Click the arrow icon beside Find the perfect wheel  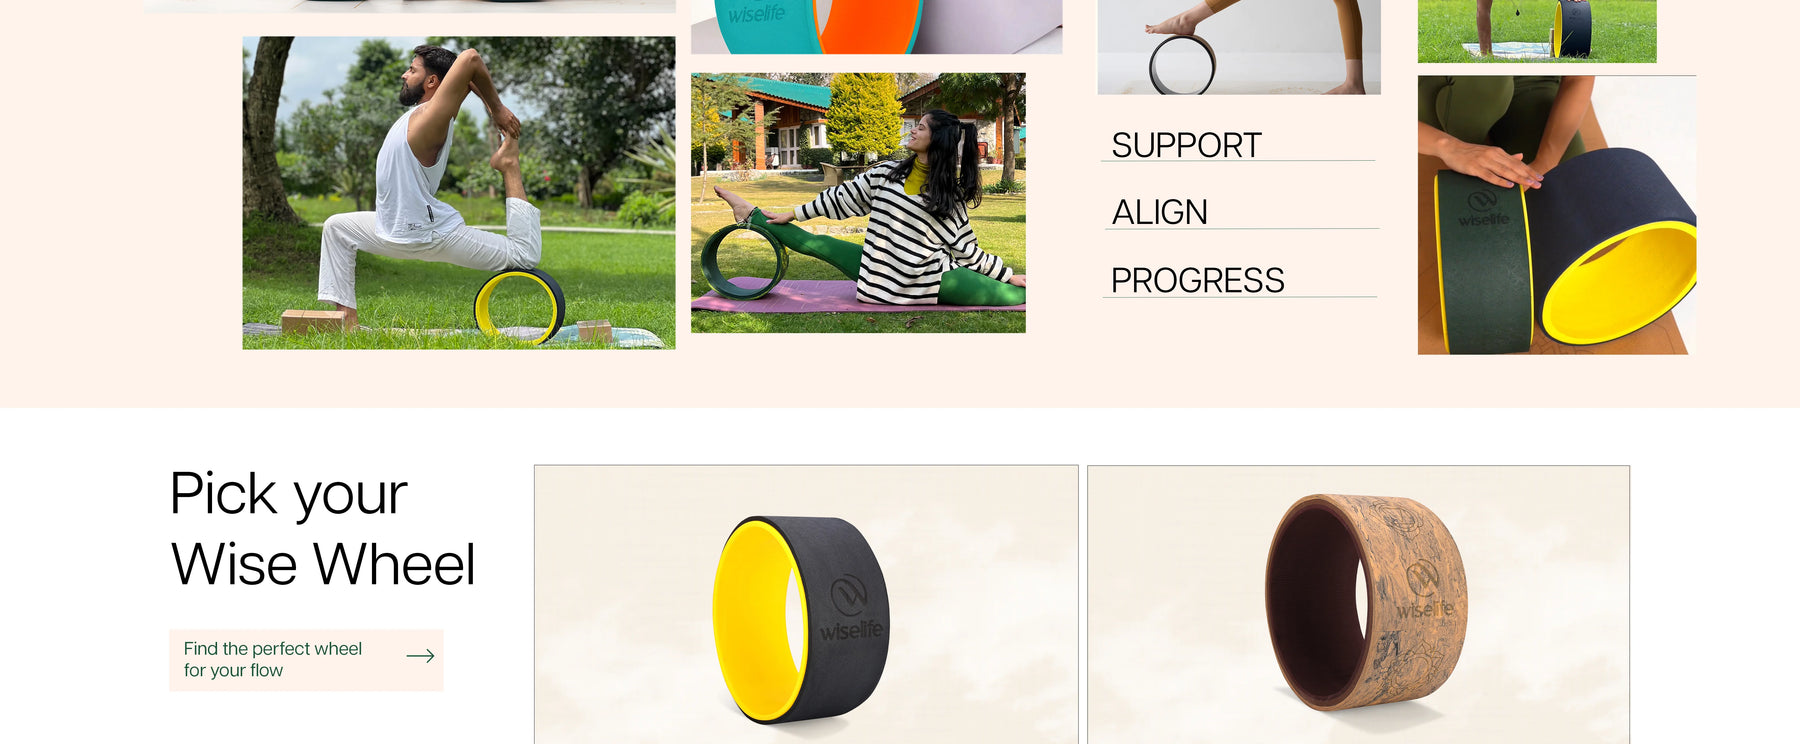coord(420,656)
